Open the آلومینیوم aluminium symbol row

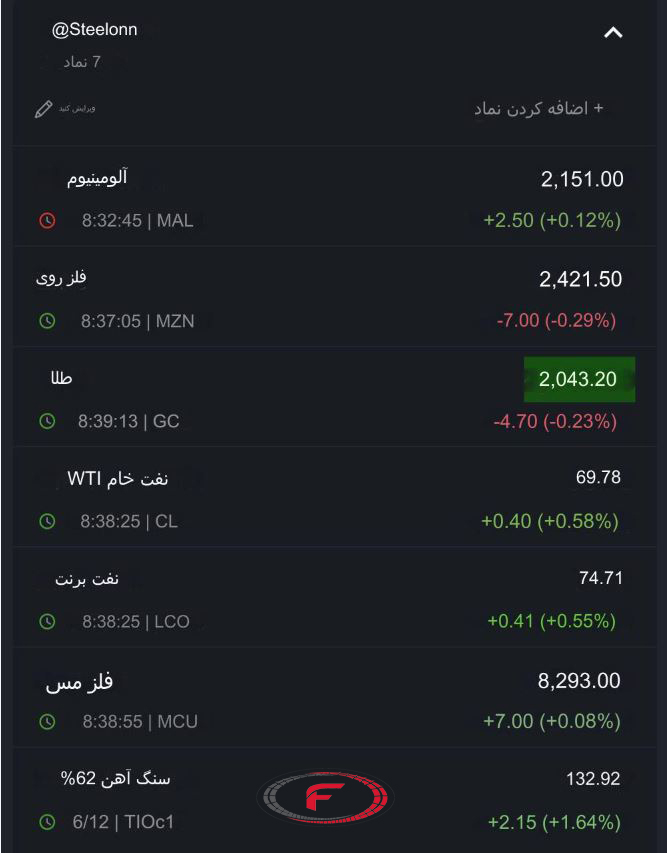[x=334, y=196]
